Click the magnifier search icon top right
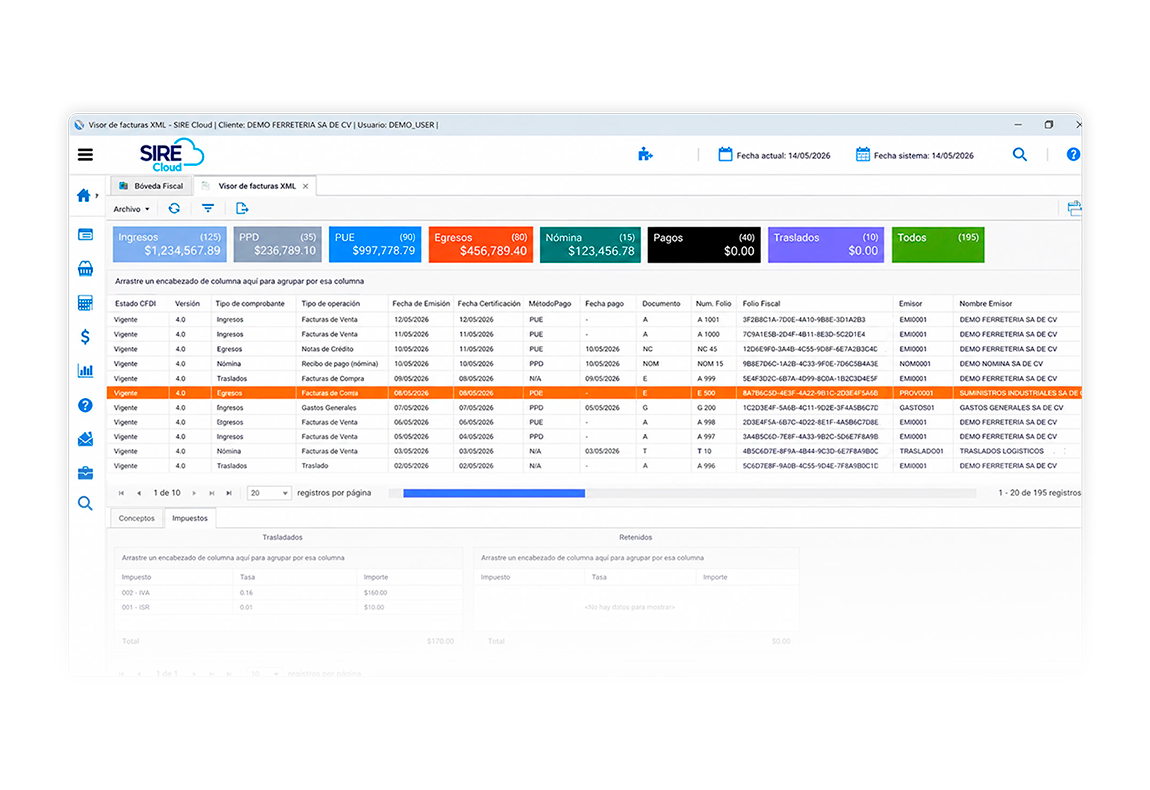This screenshot has width=1150, height=790. [x=1019, y=154]
